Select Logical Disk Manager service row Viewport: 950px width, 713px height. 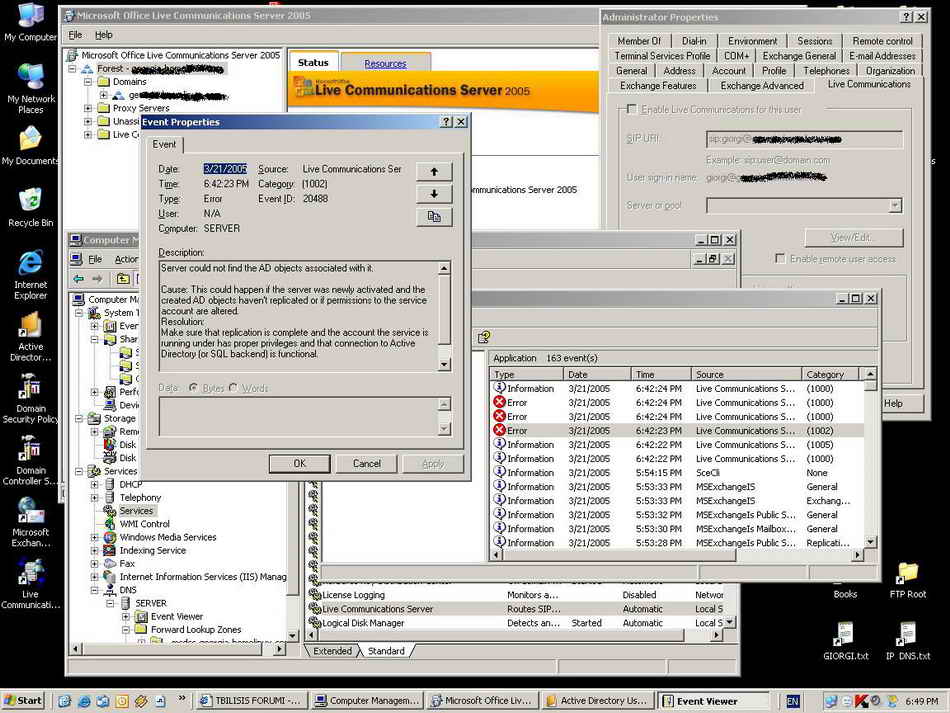(x=520, y=623)
